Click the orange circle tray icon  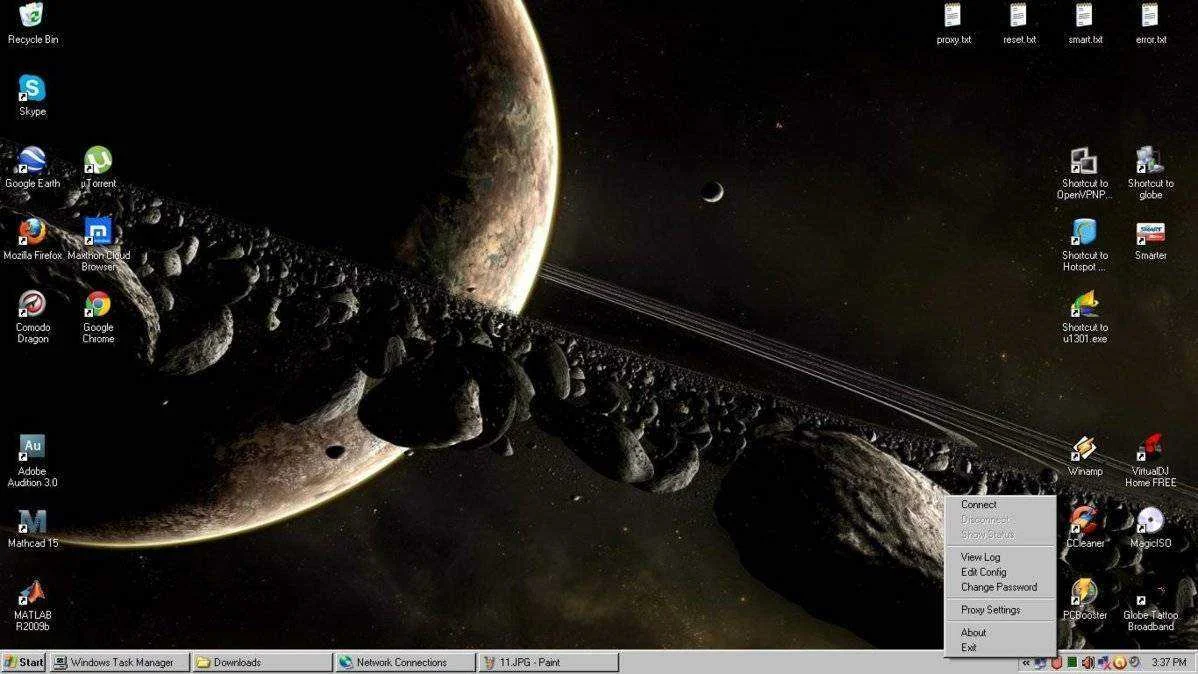click(1119, 663)
